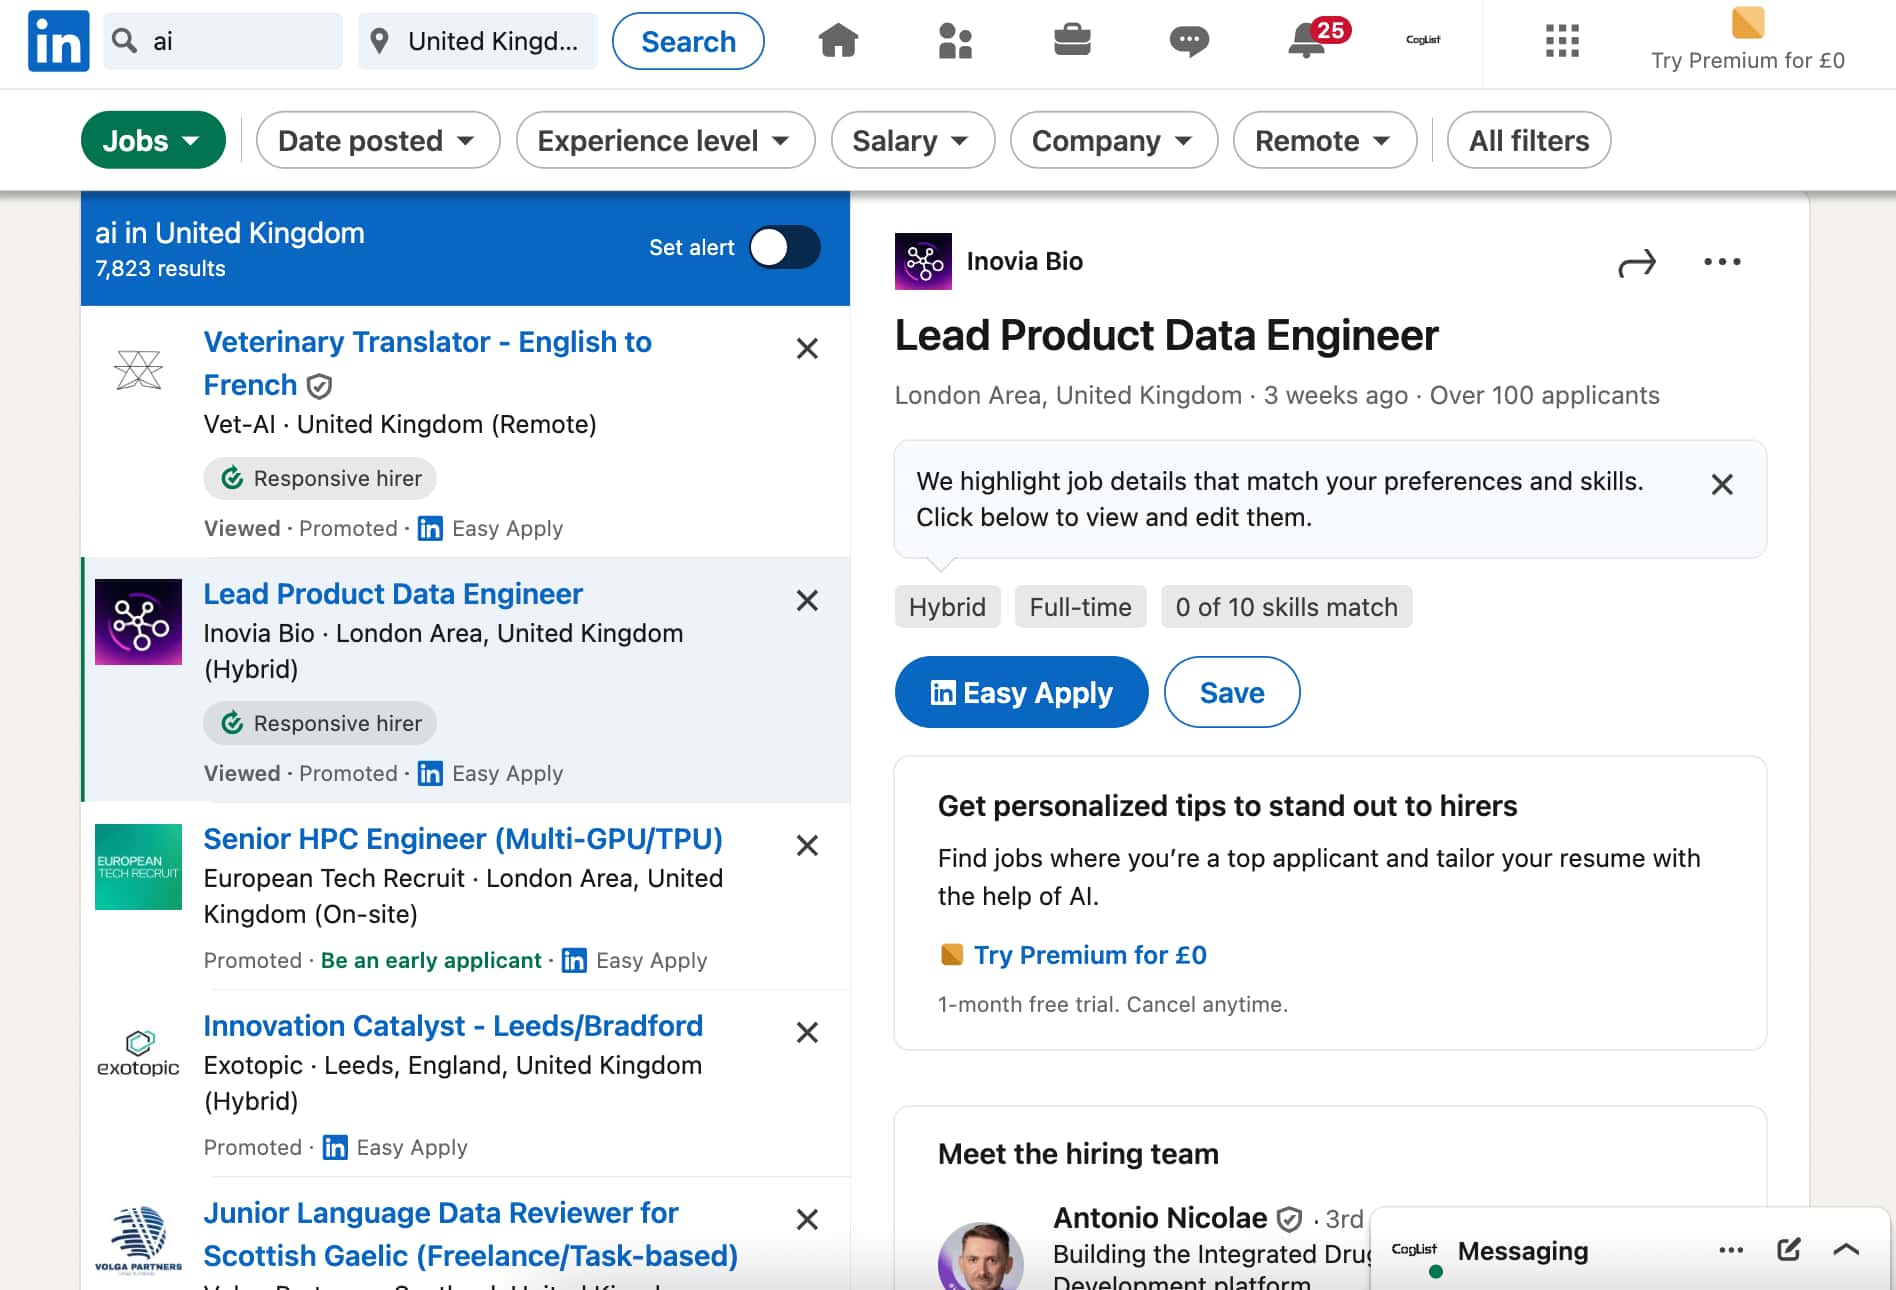The width and height of the screenshot is (1896, 1290).
Task: Open the messaging panel ellipsis options
Action: 1731,1250
